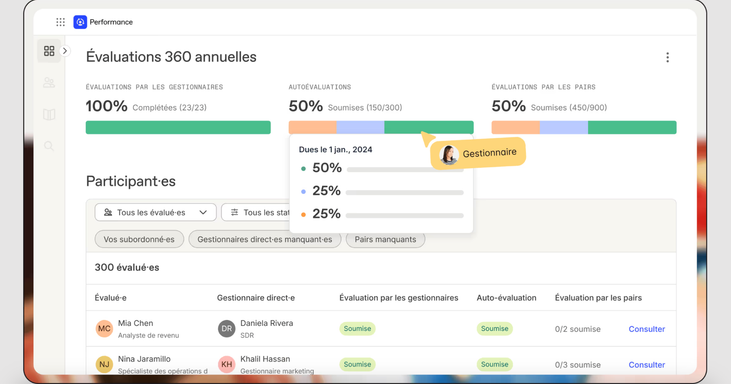Select the Vos subordonné·es filter chip
731x384 pixels.
[x=139, y=240]
